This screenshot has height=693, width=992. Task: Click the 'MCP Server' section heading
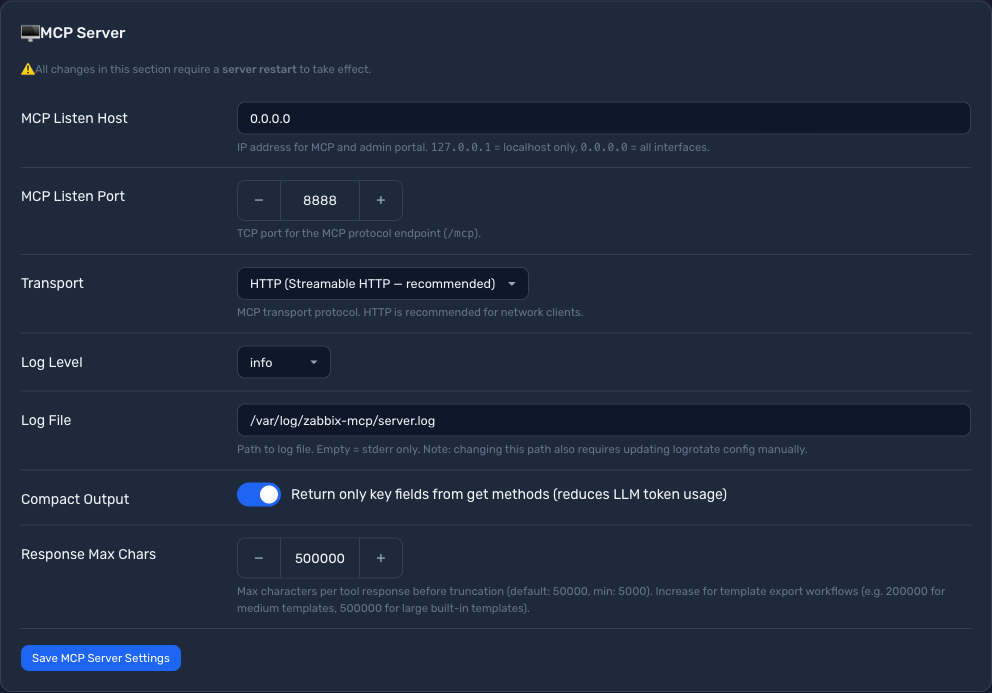tap(82, 33)
